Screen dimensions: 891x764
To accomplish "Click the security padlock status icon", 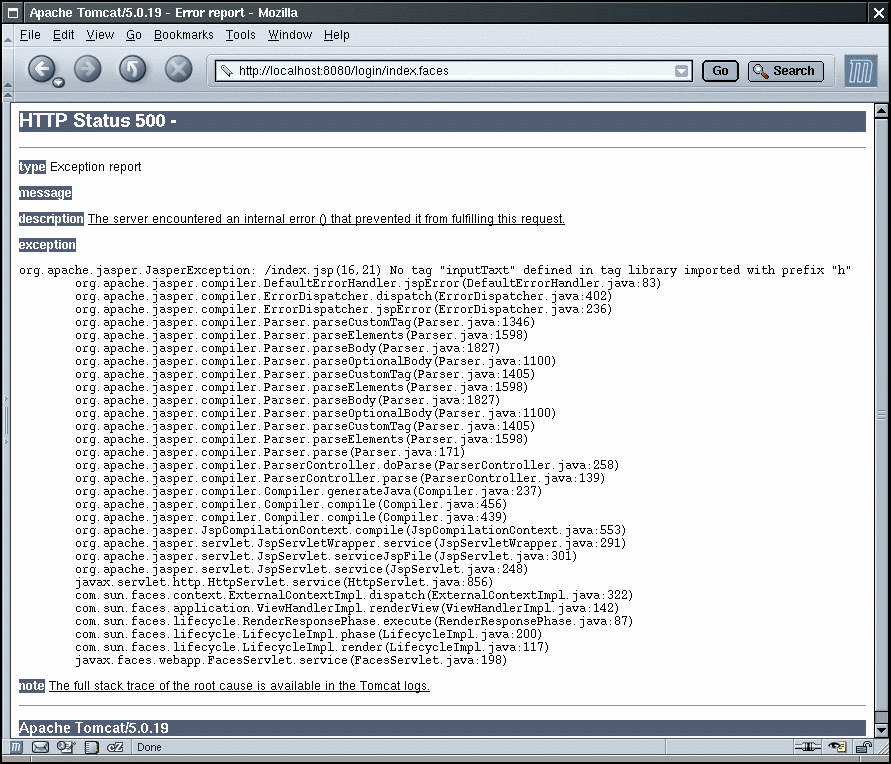I will coord(864,747).
